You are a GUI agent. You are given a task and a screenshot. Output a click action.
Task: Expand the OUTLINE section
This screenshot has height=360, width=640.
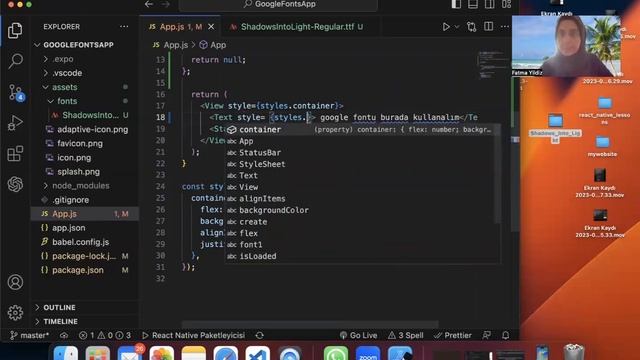(59, 307)
